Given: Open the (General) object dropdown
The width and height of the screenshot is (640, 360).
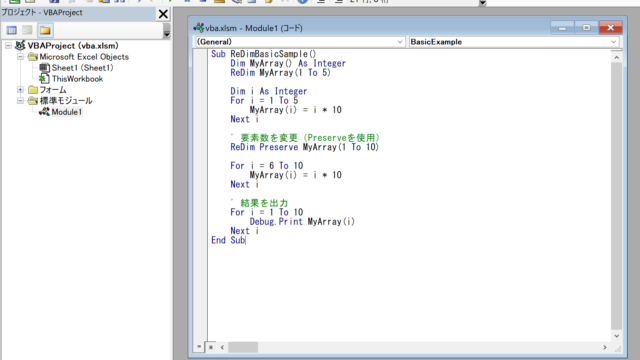Looking at the screenshot, I should pyautogui.click(x=300, y=42).
